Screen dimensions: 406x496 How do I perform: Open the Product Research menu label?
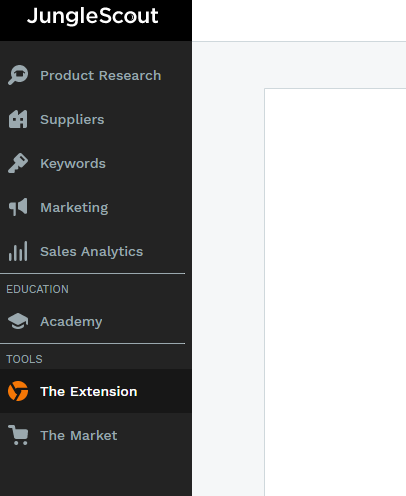point(101,75)
